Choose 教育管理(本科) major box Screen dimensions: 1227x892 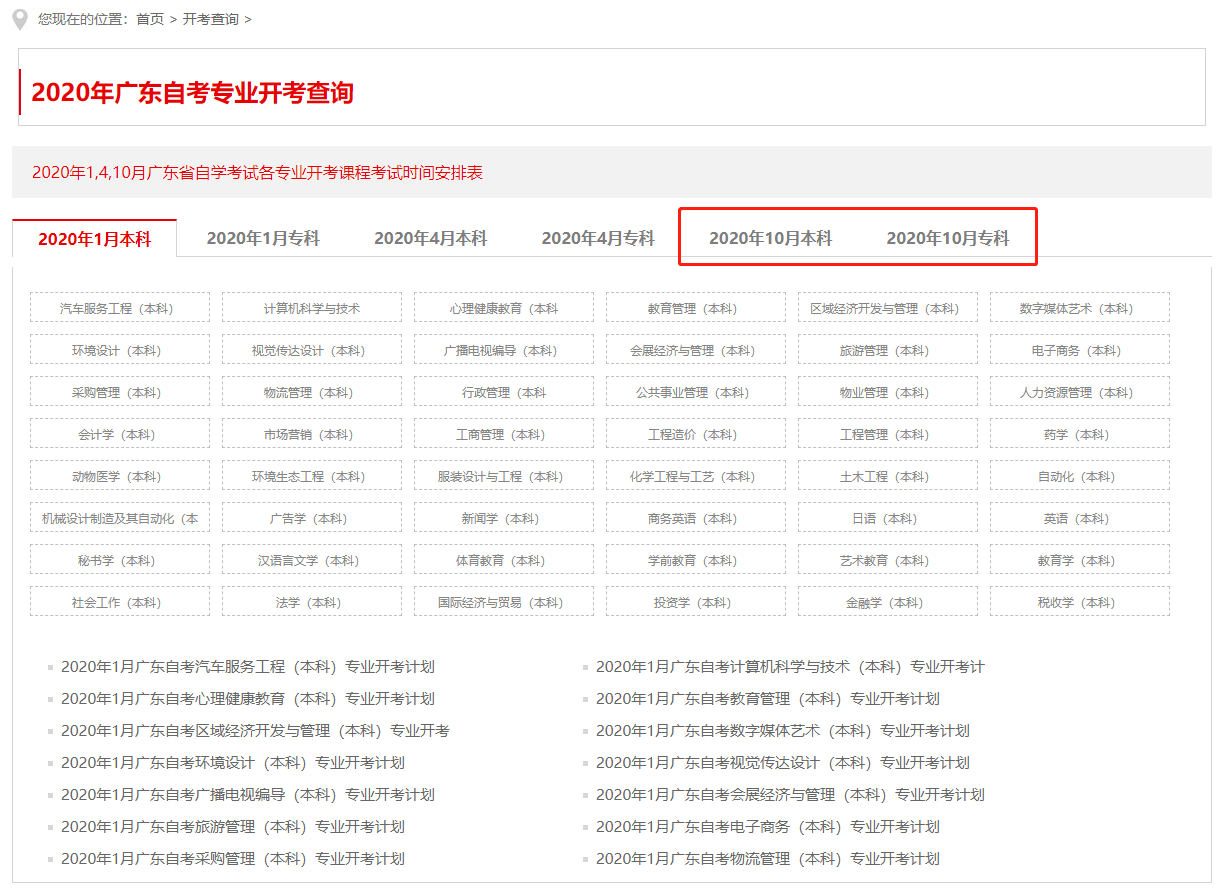[x=696, y=308]
